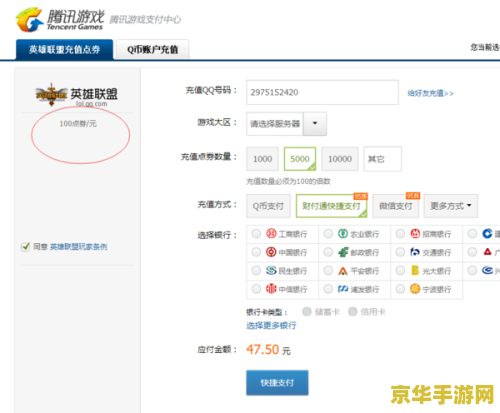Click the 交通银行 bank logo icon

pos(415,252)
